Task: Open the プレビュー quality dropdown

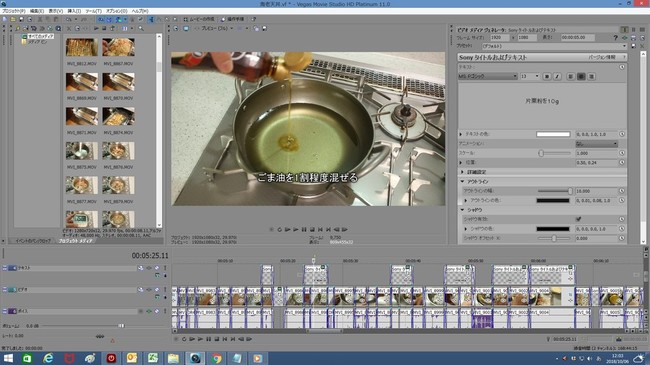Action: (x=216, y=29)
